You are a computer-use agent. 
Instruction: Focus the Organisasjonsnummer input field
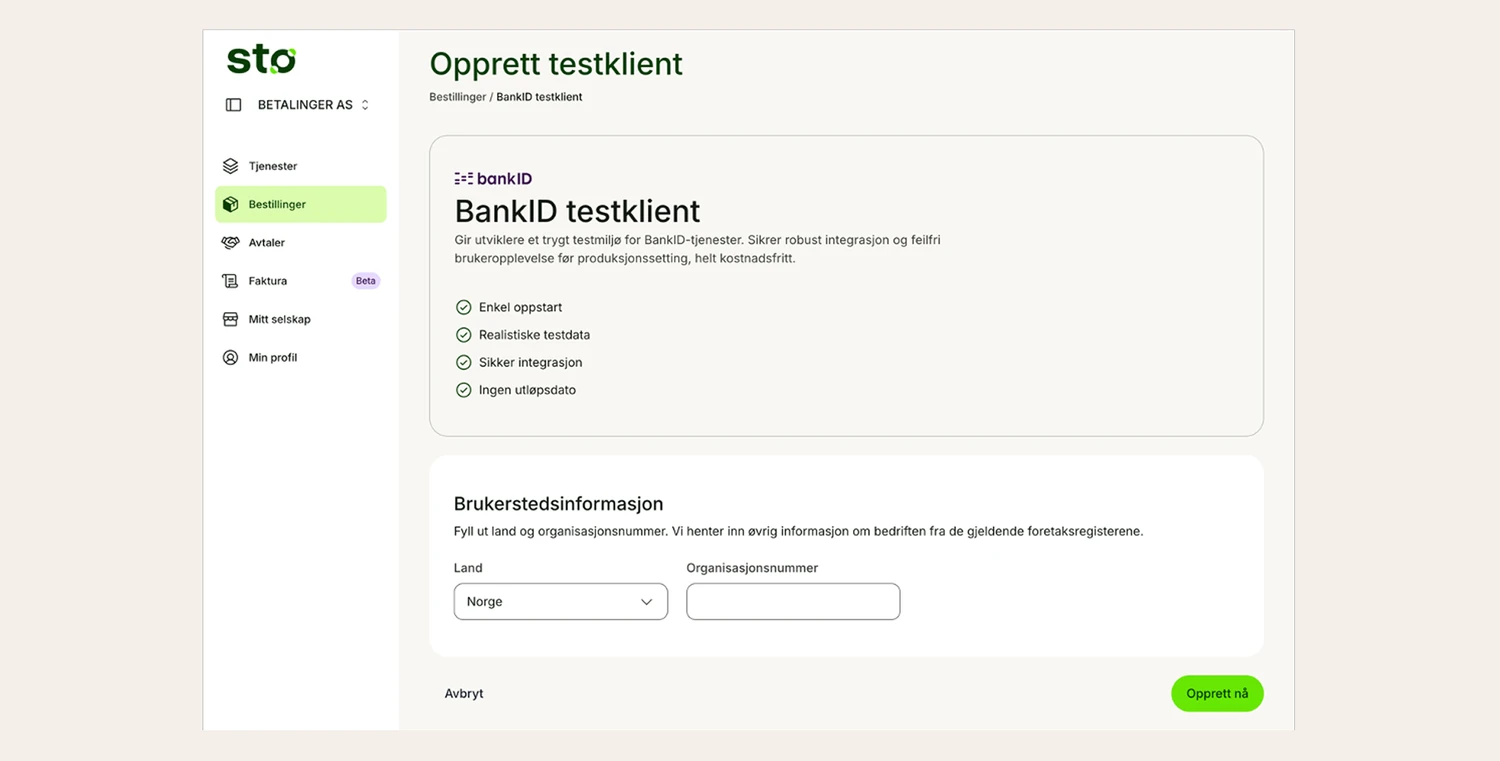[x=793, y=602]
